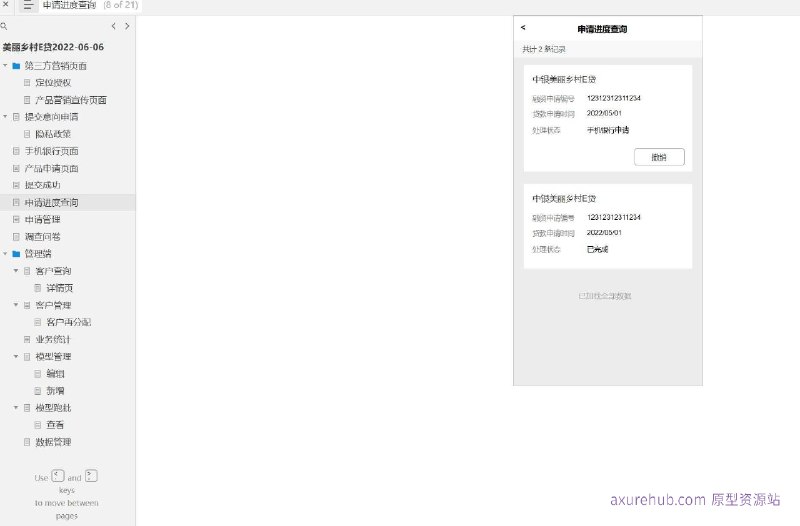Open the 数据管理 page
The image size is (800, 526).
point(53,442)
